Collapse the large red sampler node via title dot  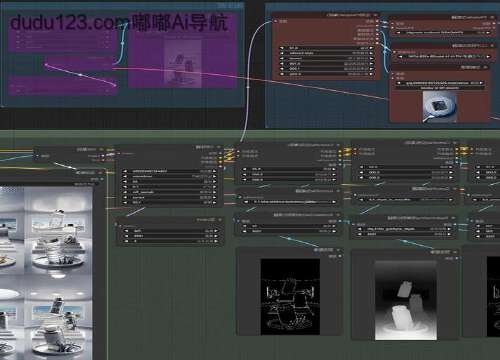pyautogui.click(x=376, y=15)
